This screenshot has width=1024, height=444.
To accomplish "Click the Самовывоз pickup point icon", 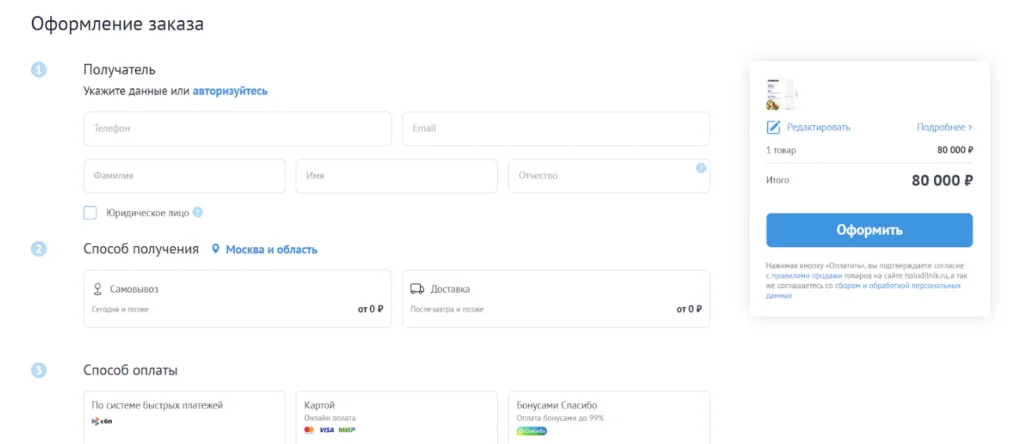I will [x=97, y=289].
